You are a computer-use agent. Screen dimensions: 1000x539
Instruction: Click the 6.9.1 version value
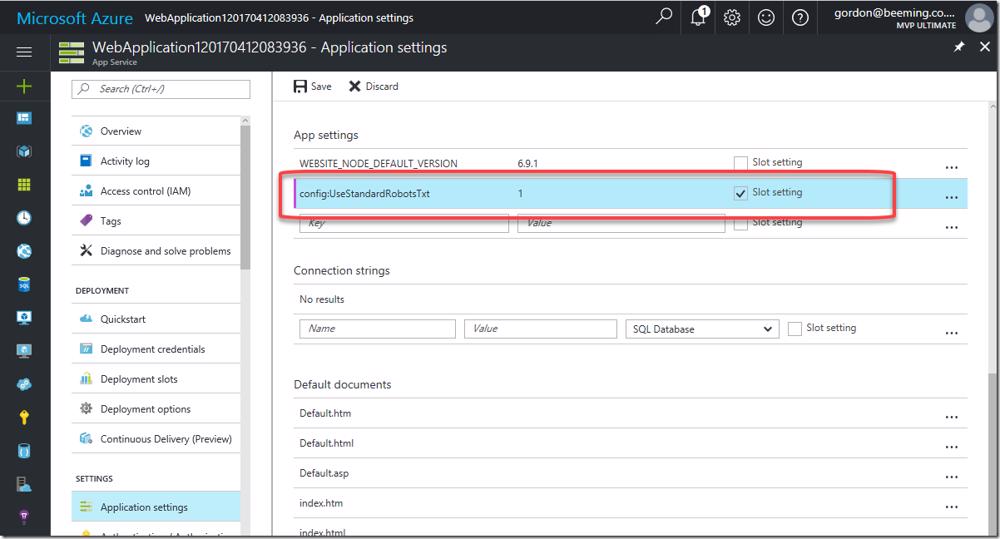pyautogui.click(x=527, y=163)
